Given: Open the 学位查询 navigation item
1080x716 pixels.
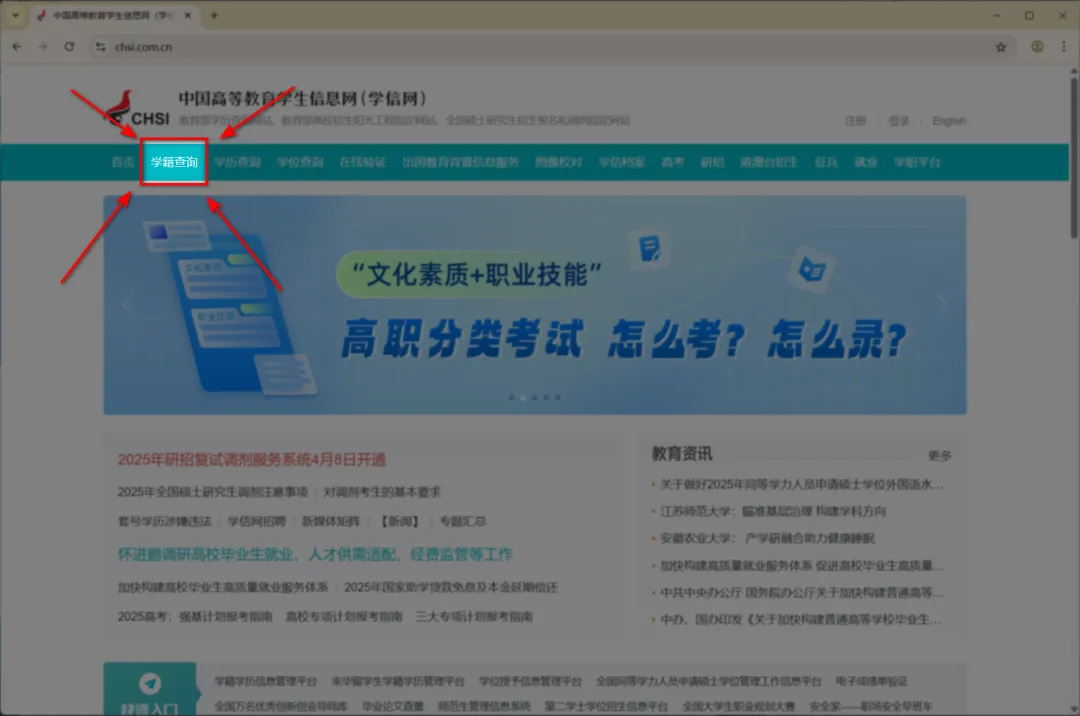Looking at the screenshot, I should [300, 162].
